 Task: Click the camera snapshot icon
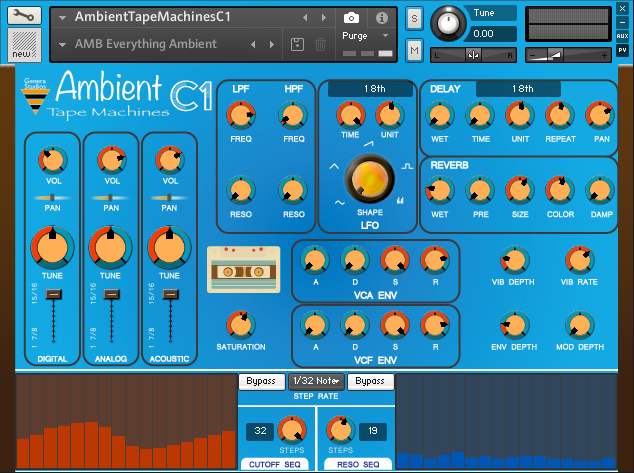coord(352,18)
